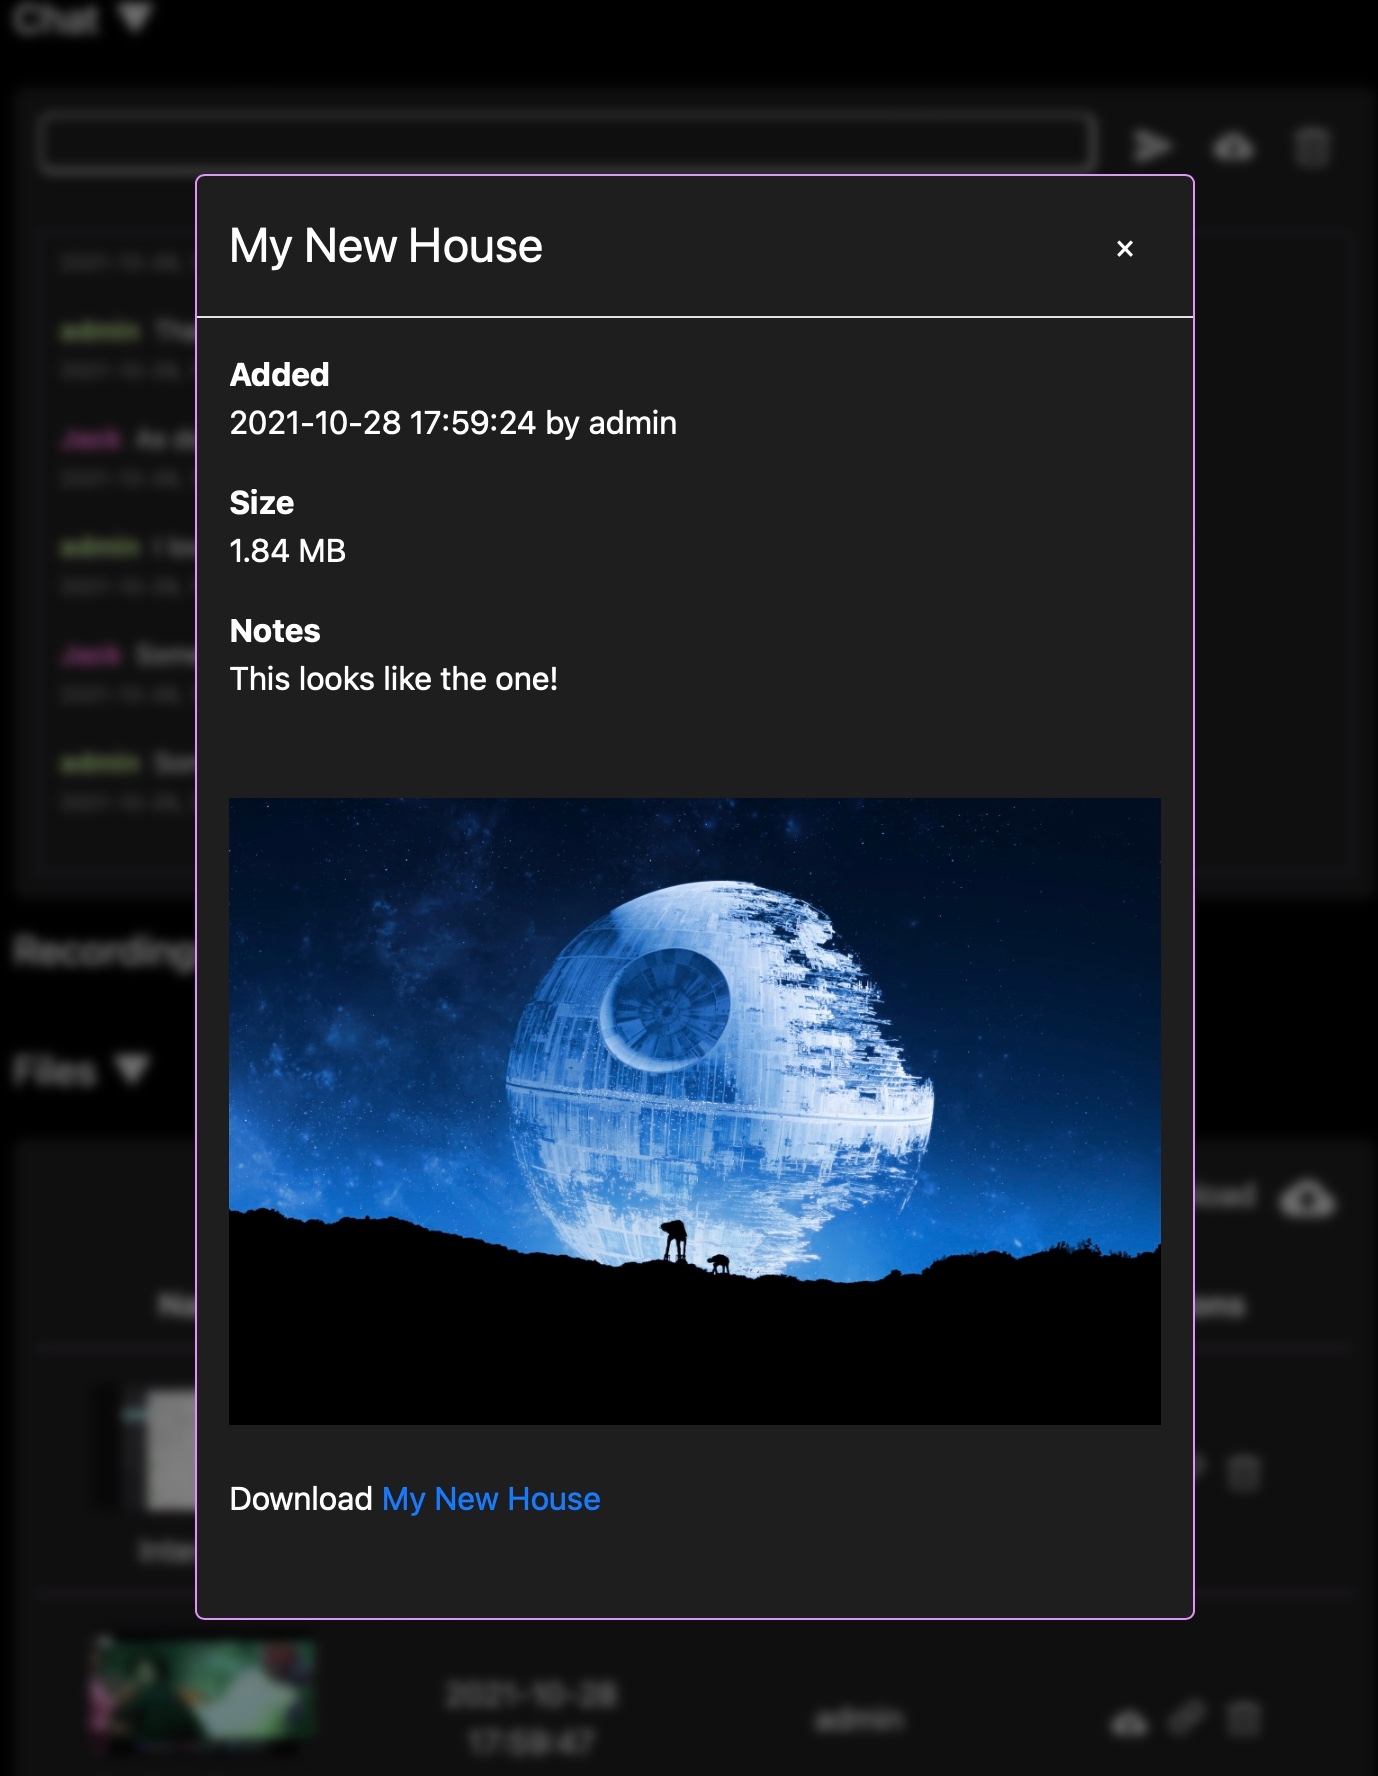1378x1776 pixels.
Task: Click the cloud icon beside chat send
Action: [x=1233, y=148]
